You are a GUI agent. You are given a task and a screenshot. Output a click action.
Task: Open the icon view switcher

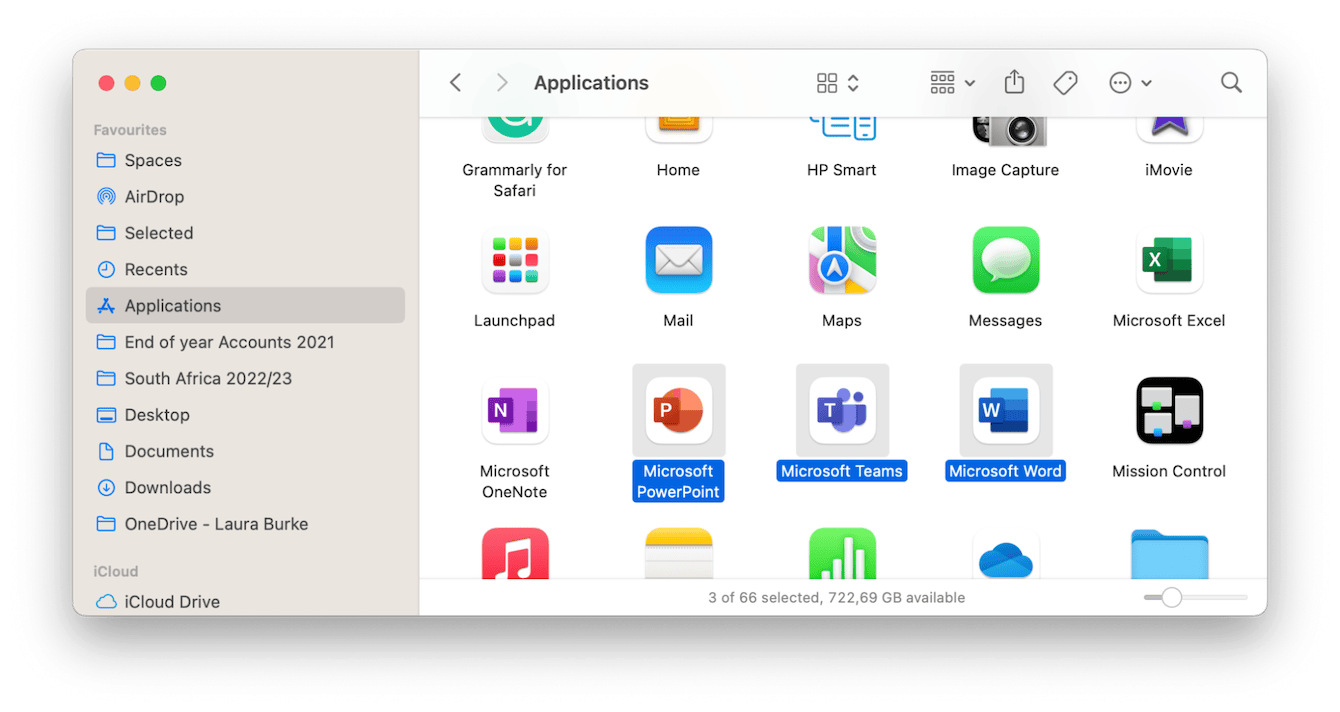pos(838,83)
